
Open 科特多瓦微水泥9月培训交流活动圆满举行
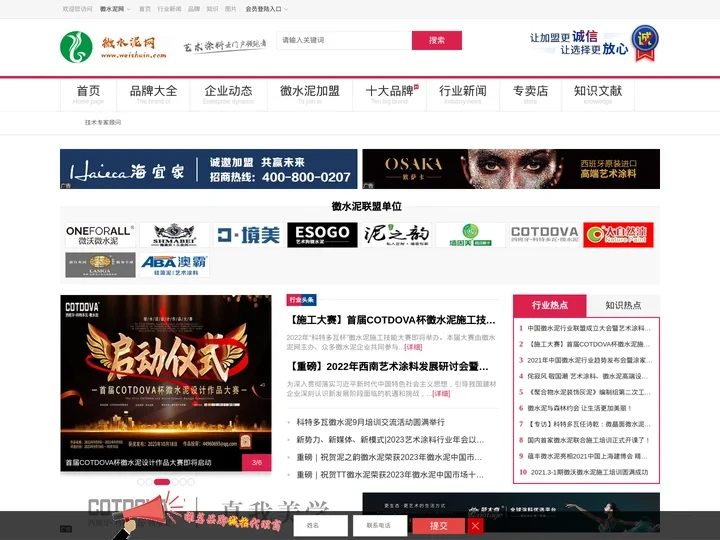[x=370, y=422]
